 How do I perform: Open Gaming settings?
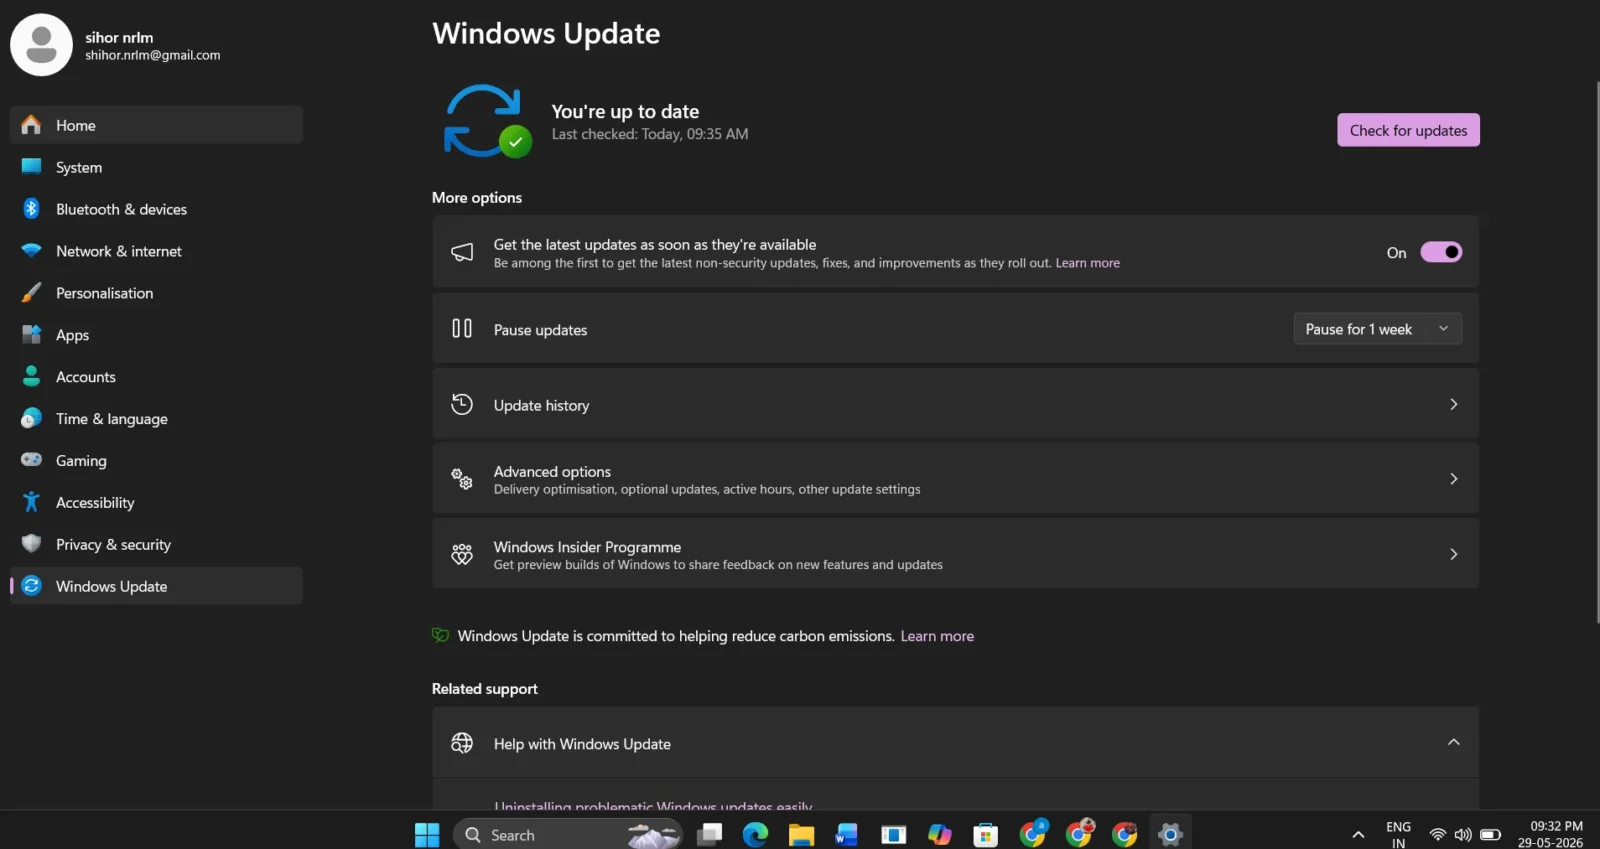(156, 461)
